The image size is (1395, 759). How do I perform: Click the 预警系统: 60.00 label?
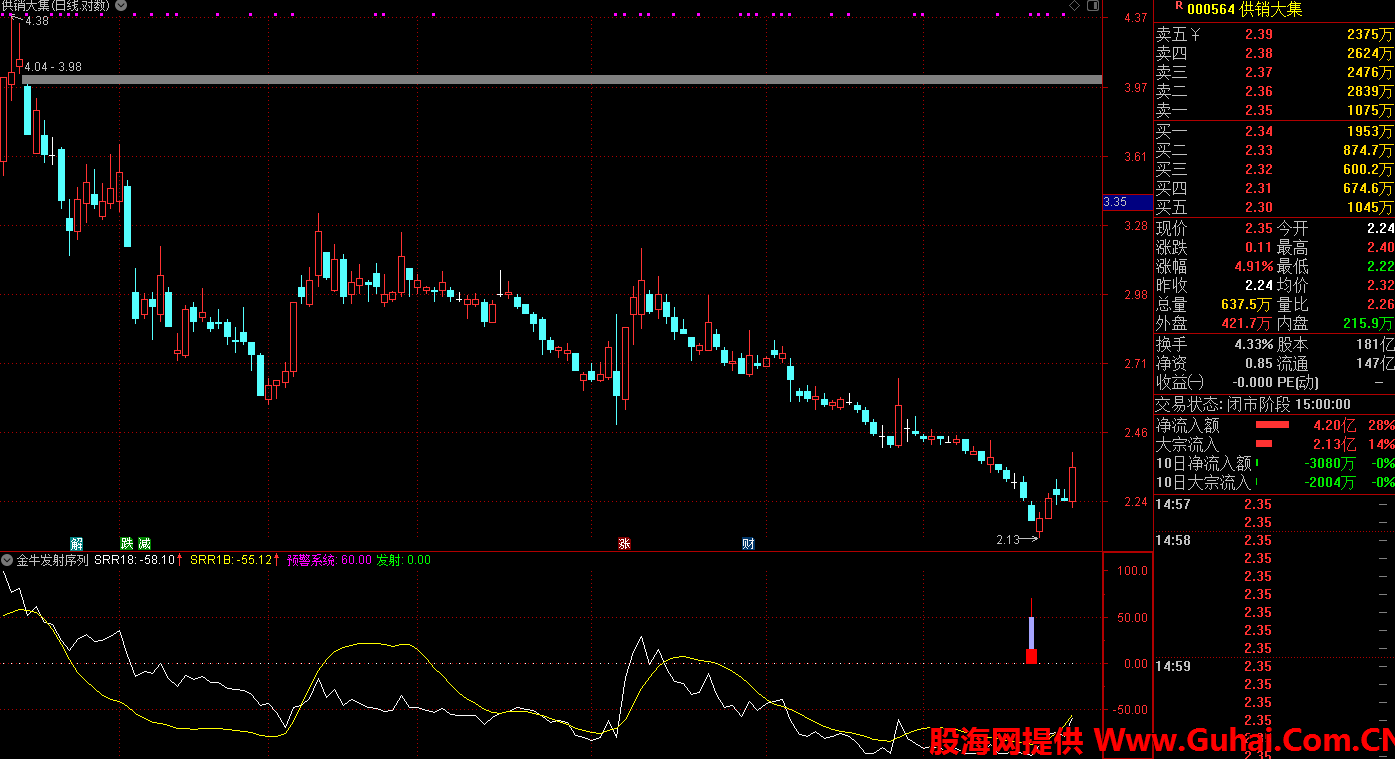pos(329,560)
